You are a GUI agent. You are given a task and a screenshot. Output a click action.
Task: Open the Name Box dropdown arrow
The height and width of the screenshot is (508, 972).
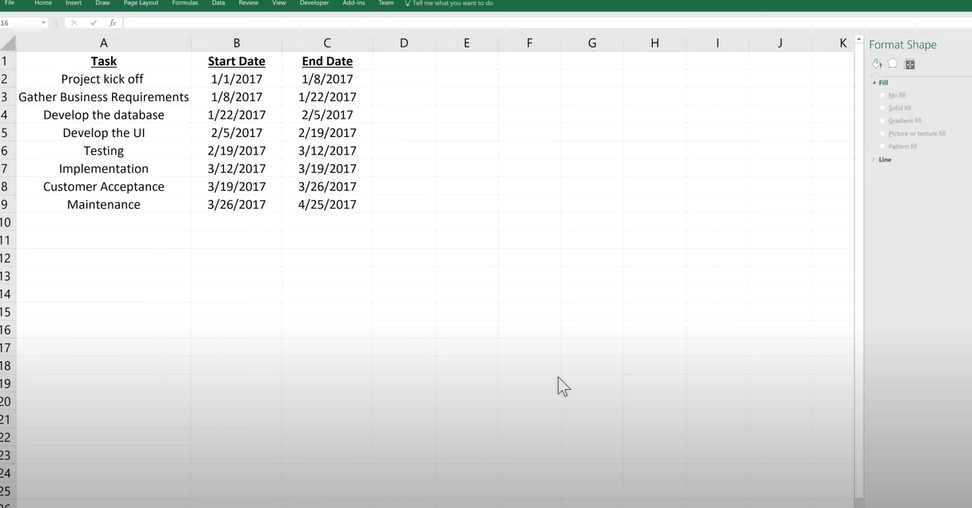click(43, 23)
